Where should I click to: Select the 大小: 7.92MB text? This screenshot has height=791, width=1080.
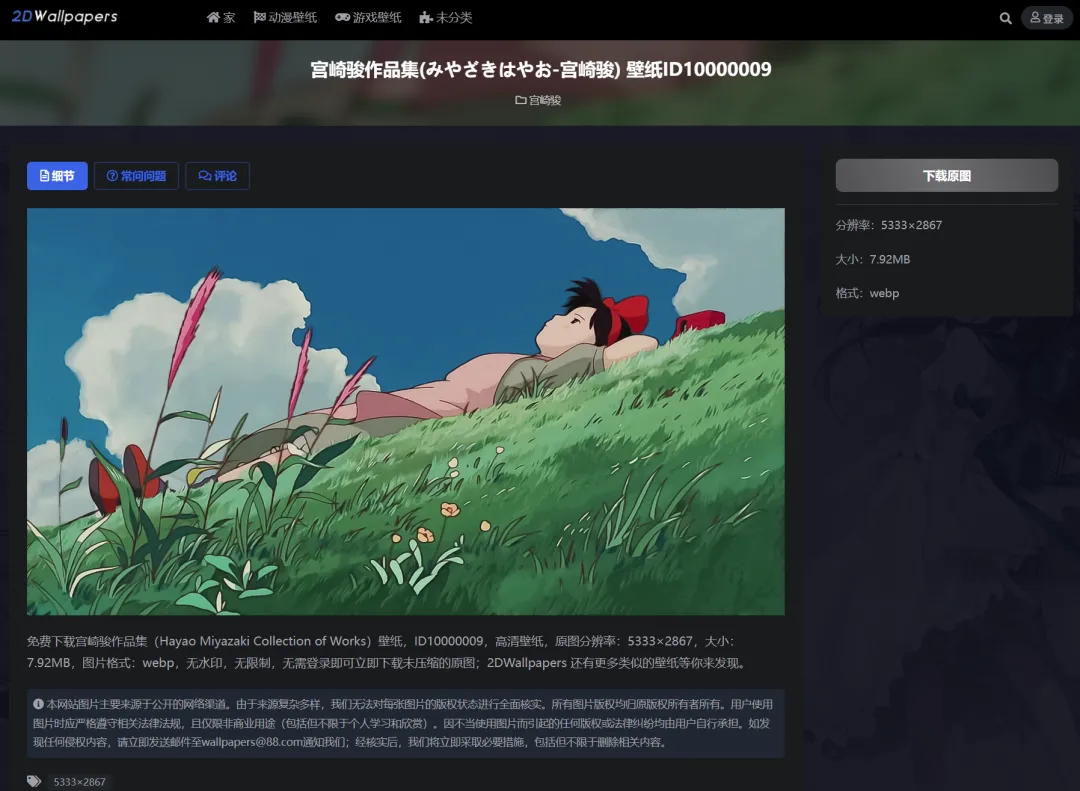point(873,259)
